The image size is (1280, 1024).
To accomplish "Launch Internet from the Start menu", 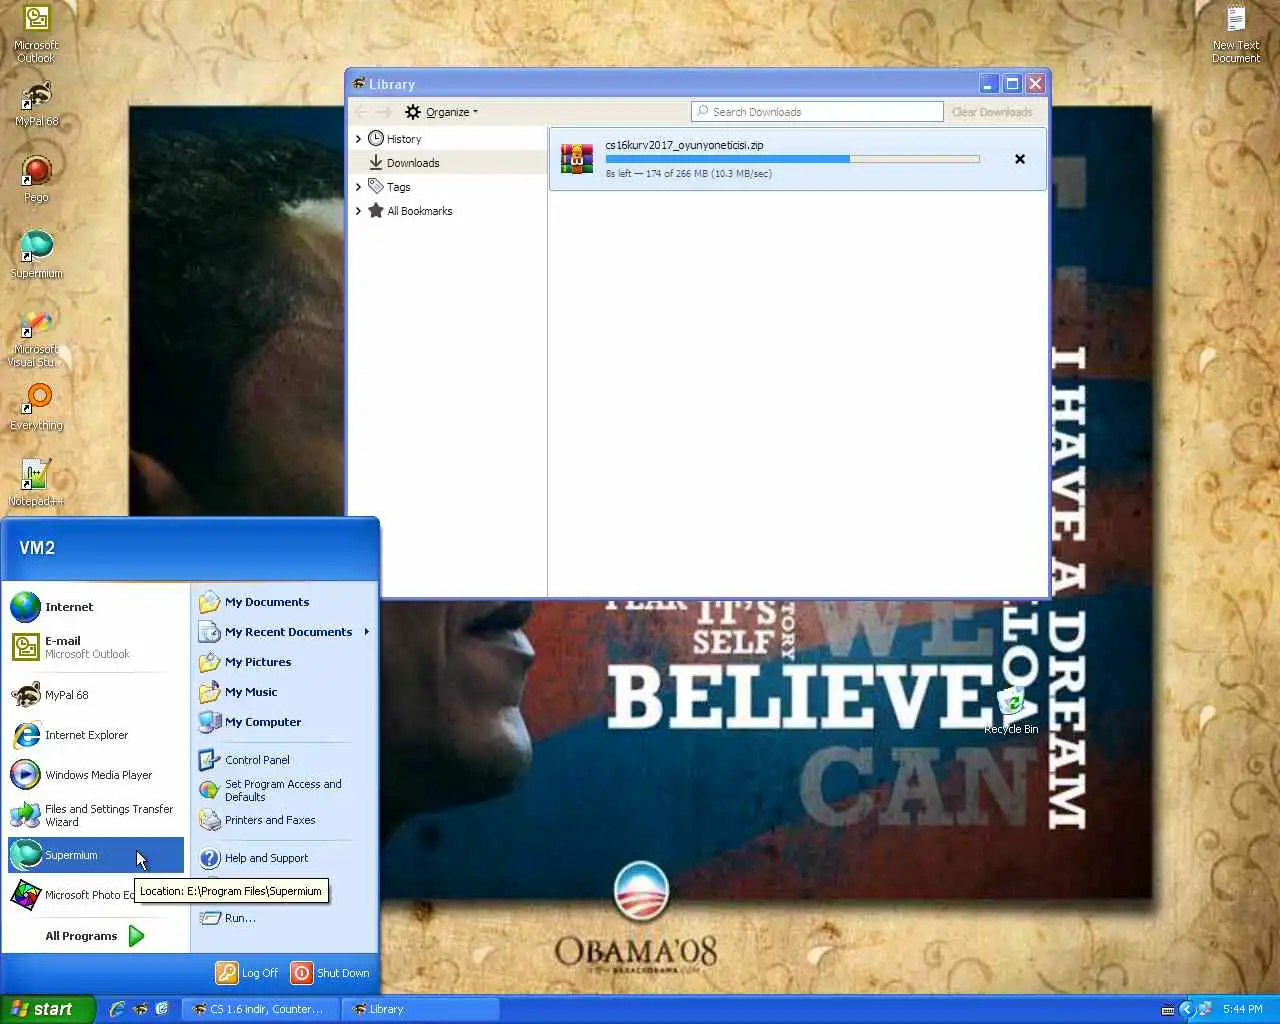I will pos(96,607).
